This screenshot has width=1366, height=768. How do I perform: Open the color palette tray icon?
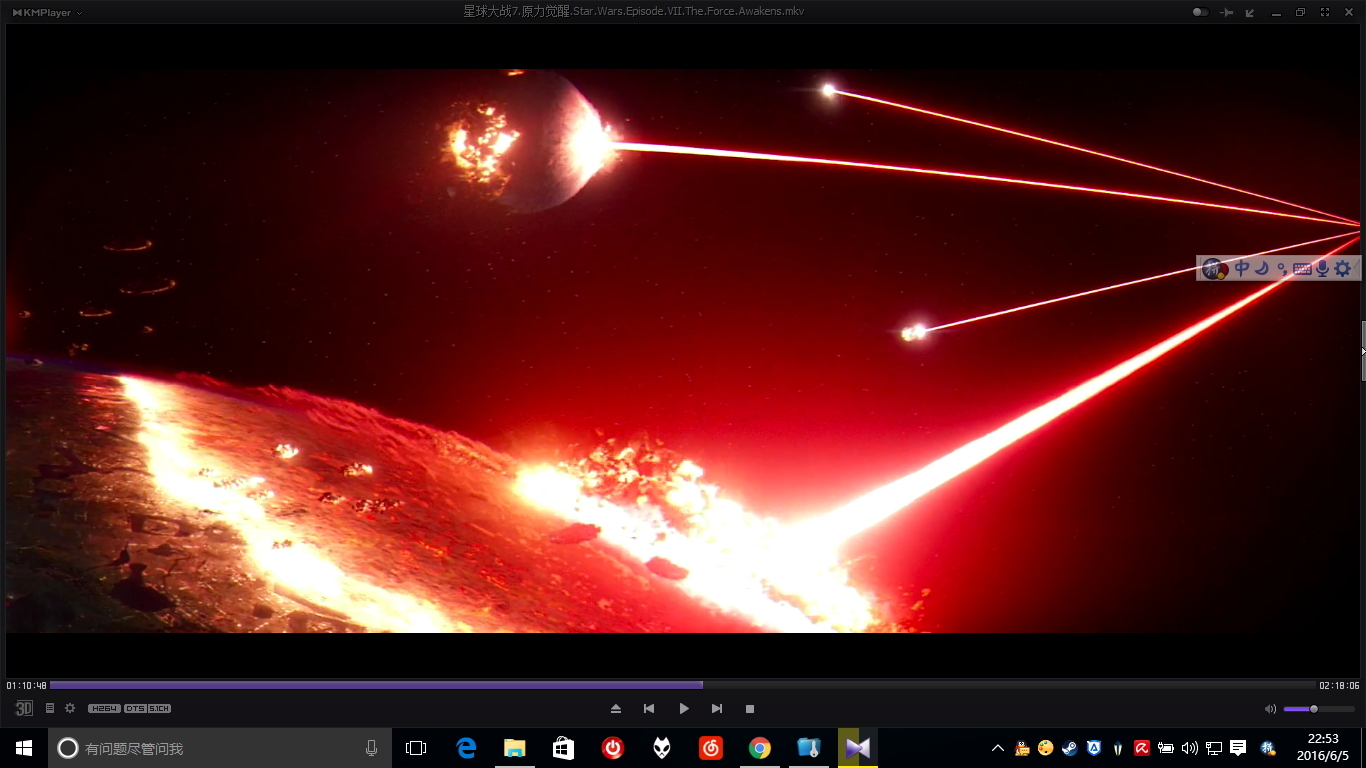1046,748
